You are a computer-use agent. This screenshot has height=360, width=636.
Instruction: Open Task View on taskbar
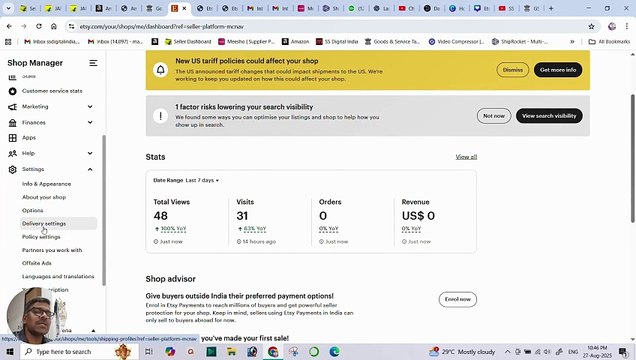149,351
